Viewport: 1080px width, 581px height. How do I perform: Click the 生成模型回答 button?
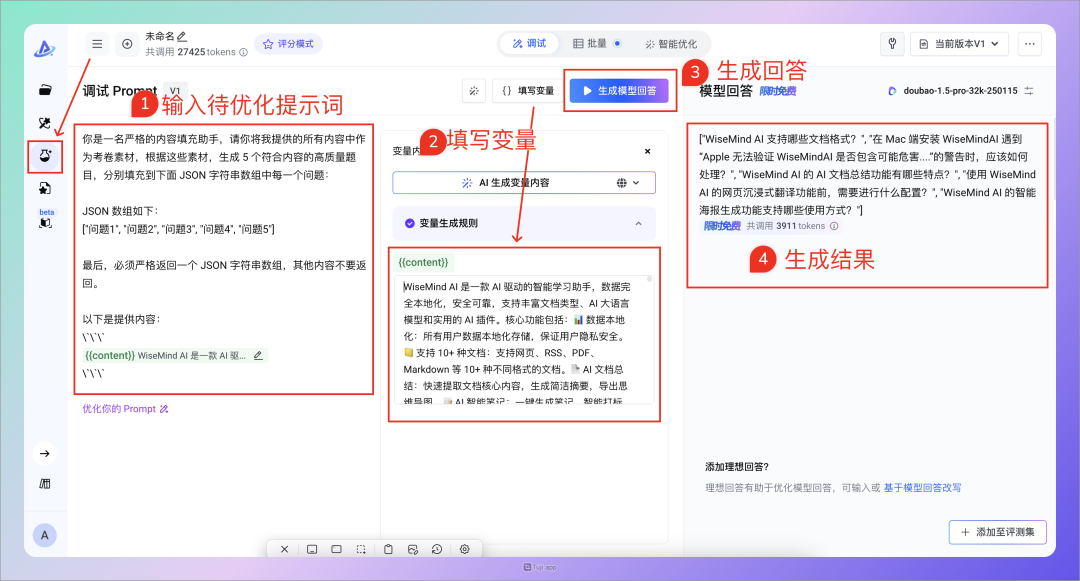(x=619, y=91)
